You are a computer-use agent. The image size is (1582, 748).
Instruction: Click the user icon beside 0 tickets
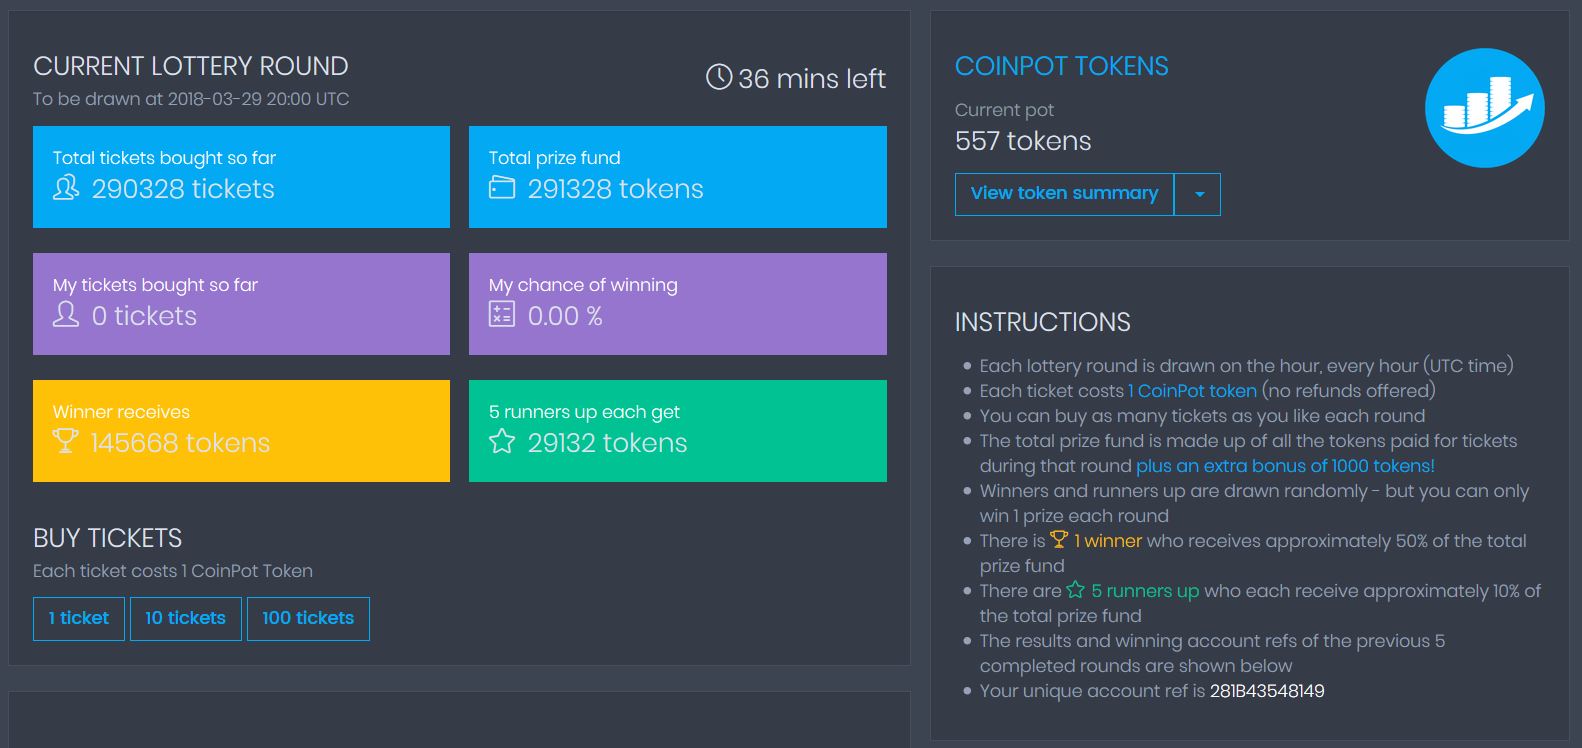(66, 315)
